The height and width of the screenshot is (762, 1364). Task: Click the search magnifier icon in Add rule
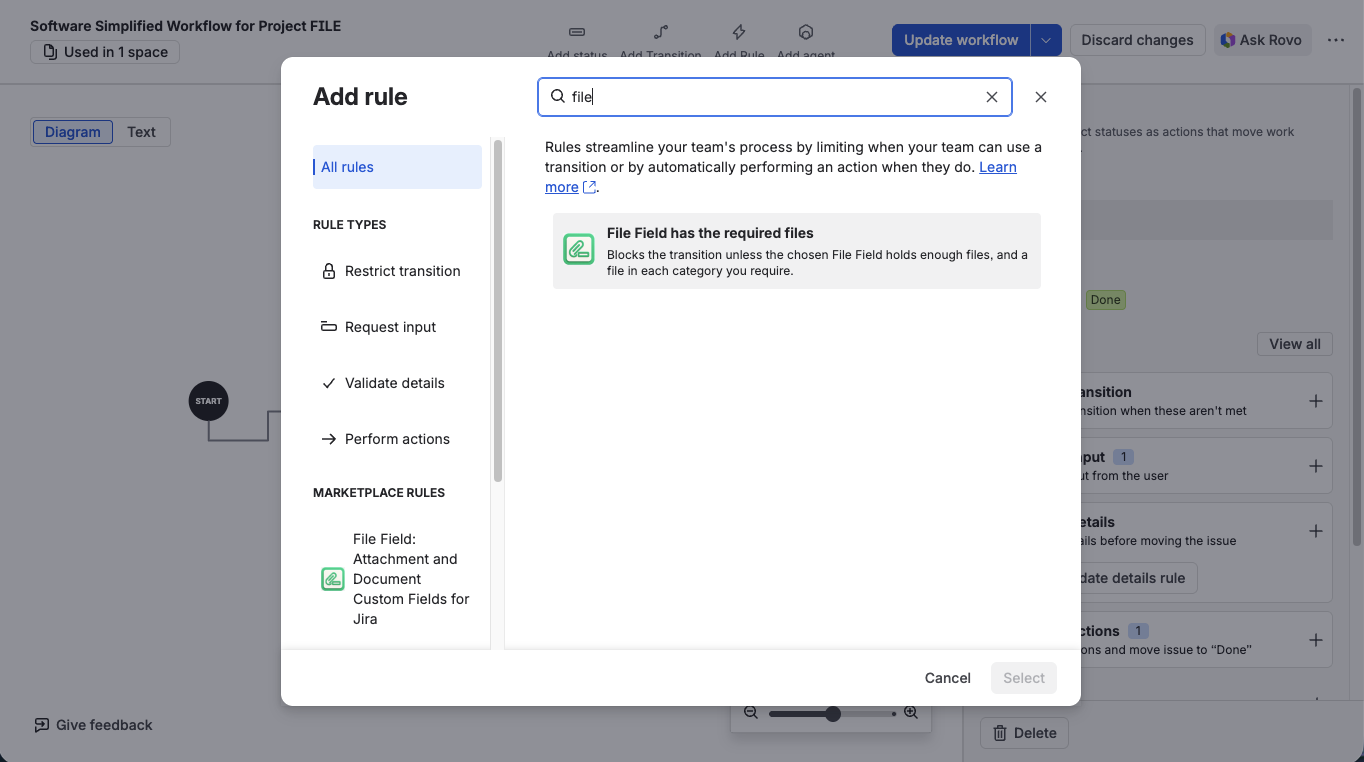558,97
